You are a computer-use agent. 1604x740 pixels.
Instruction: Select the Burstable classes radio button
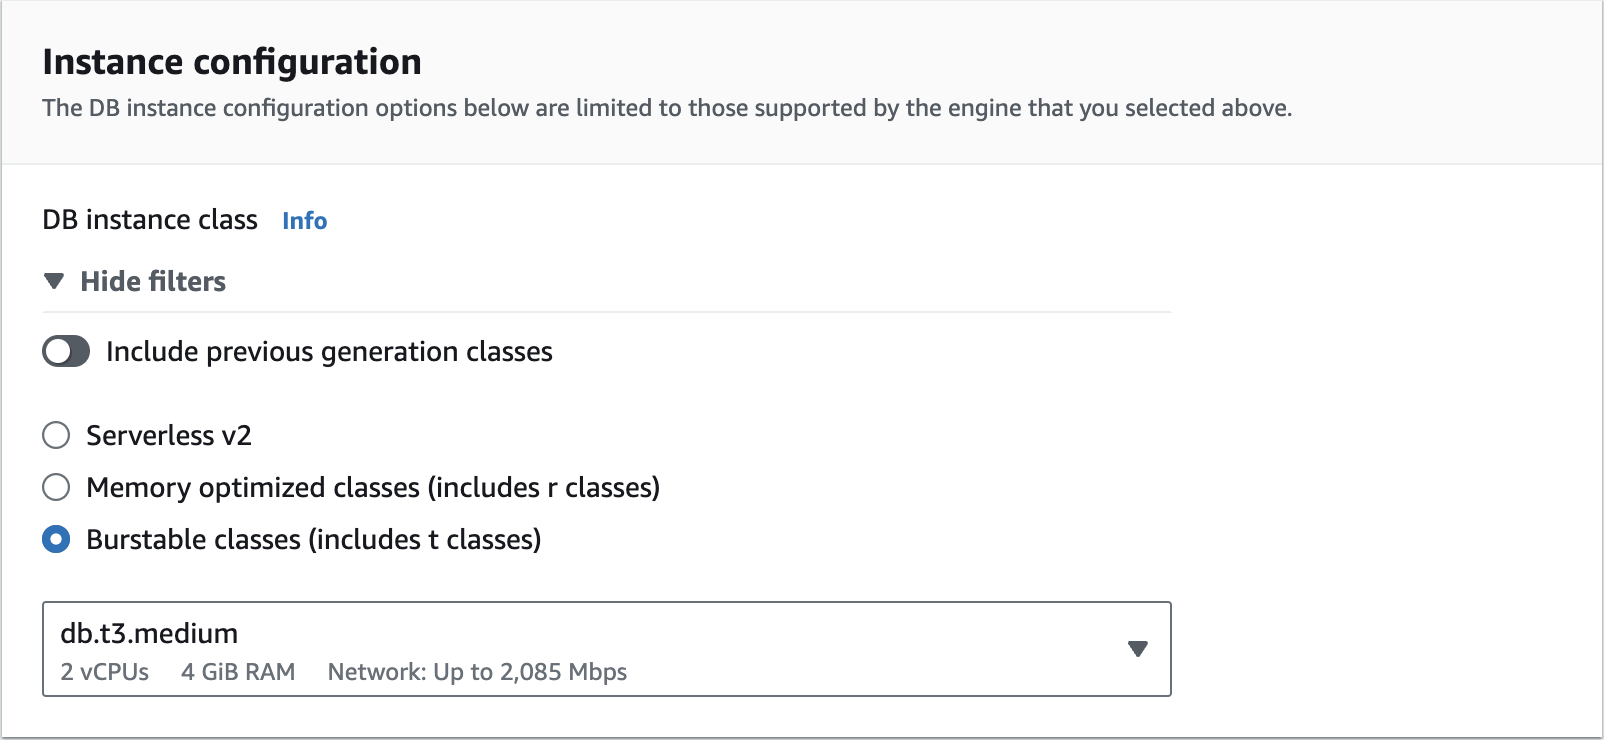56,540
